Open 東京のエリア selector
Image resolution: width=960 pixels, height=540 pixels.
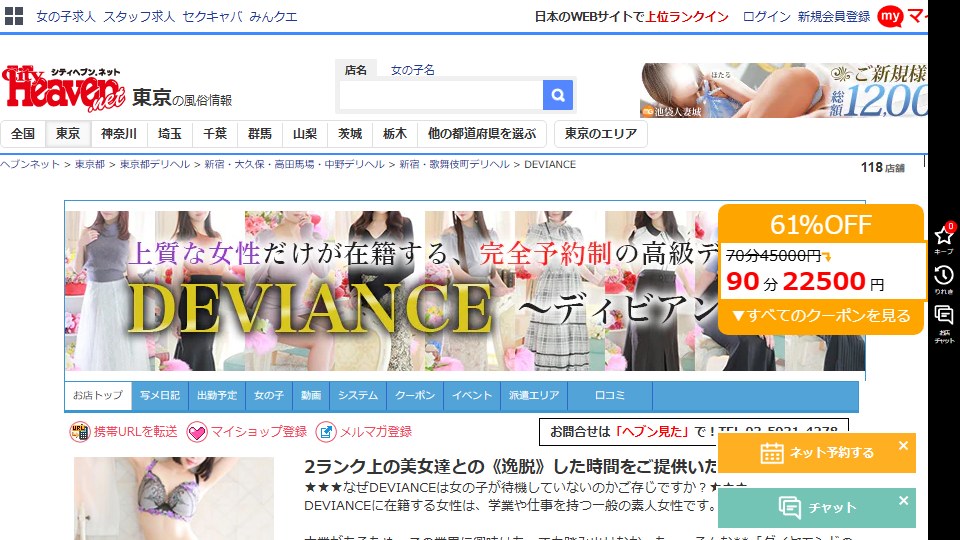click(601, 133)
